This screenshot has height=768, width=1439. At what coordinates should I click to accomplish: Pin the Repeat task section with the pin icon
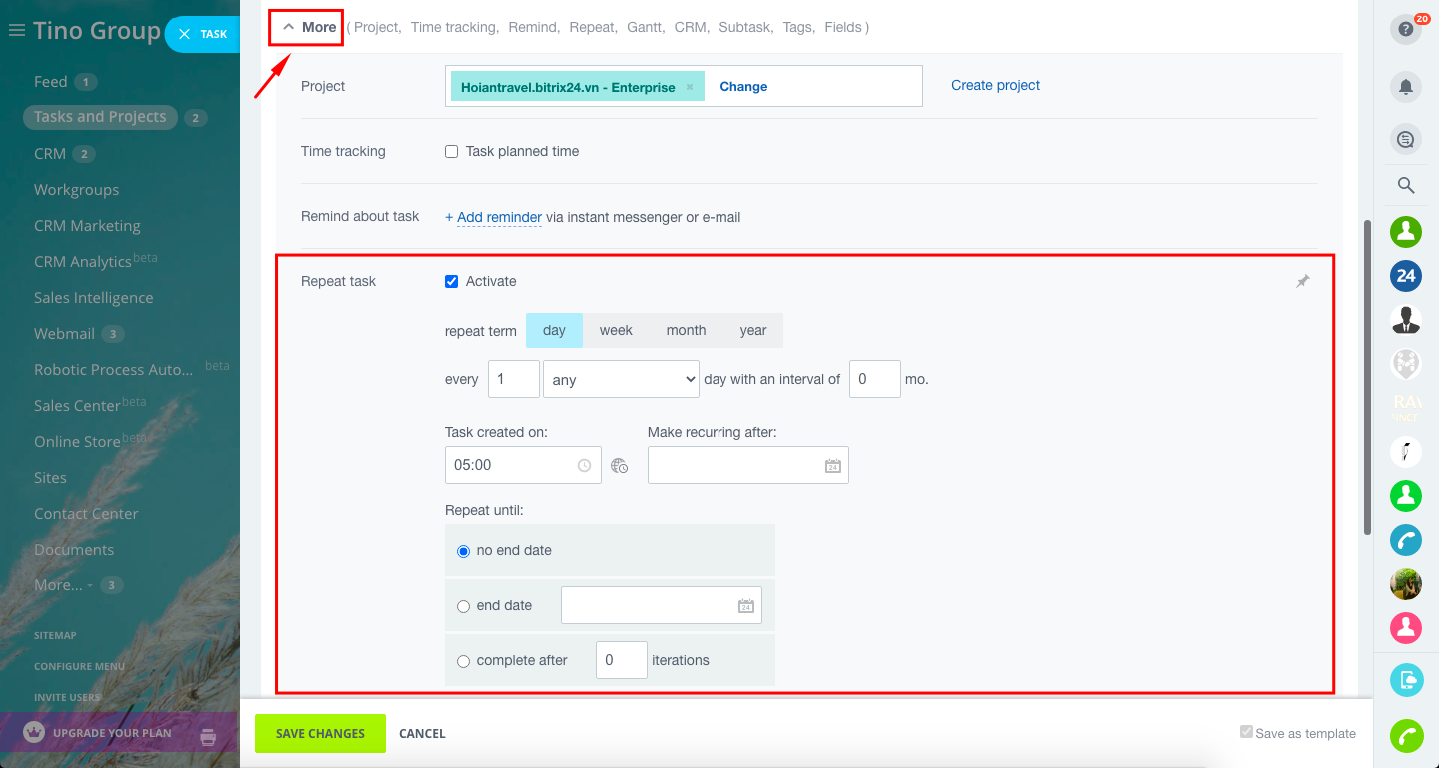click(x=1302, y=282)
